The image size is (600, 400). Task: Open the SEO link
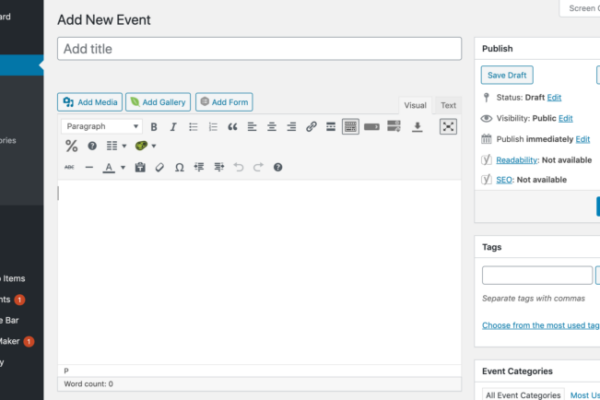pyautogui.click(x=504, y=180)
